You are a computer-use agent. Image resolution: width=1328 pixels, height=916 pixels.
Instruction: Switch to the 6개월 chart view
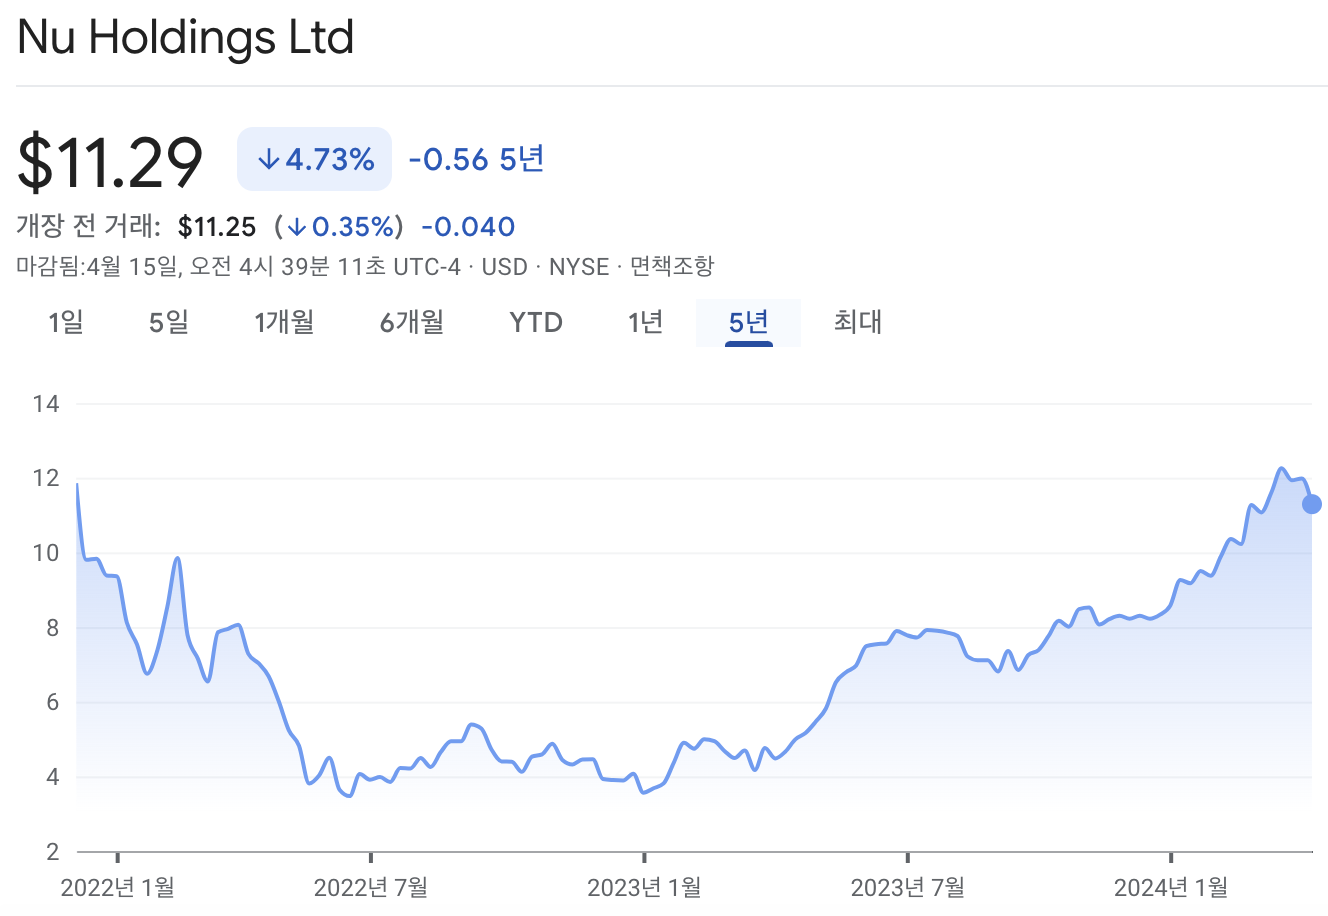tap(411, 322)
